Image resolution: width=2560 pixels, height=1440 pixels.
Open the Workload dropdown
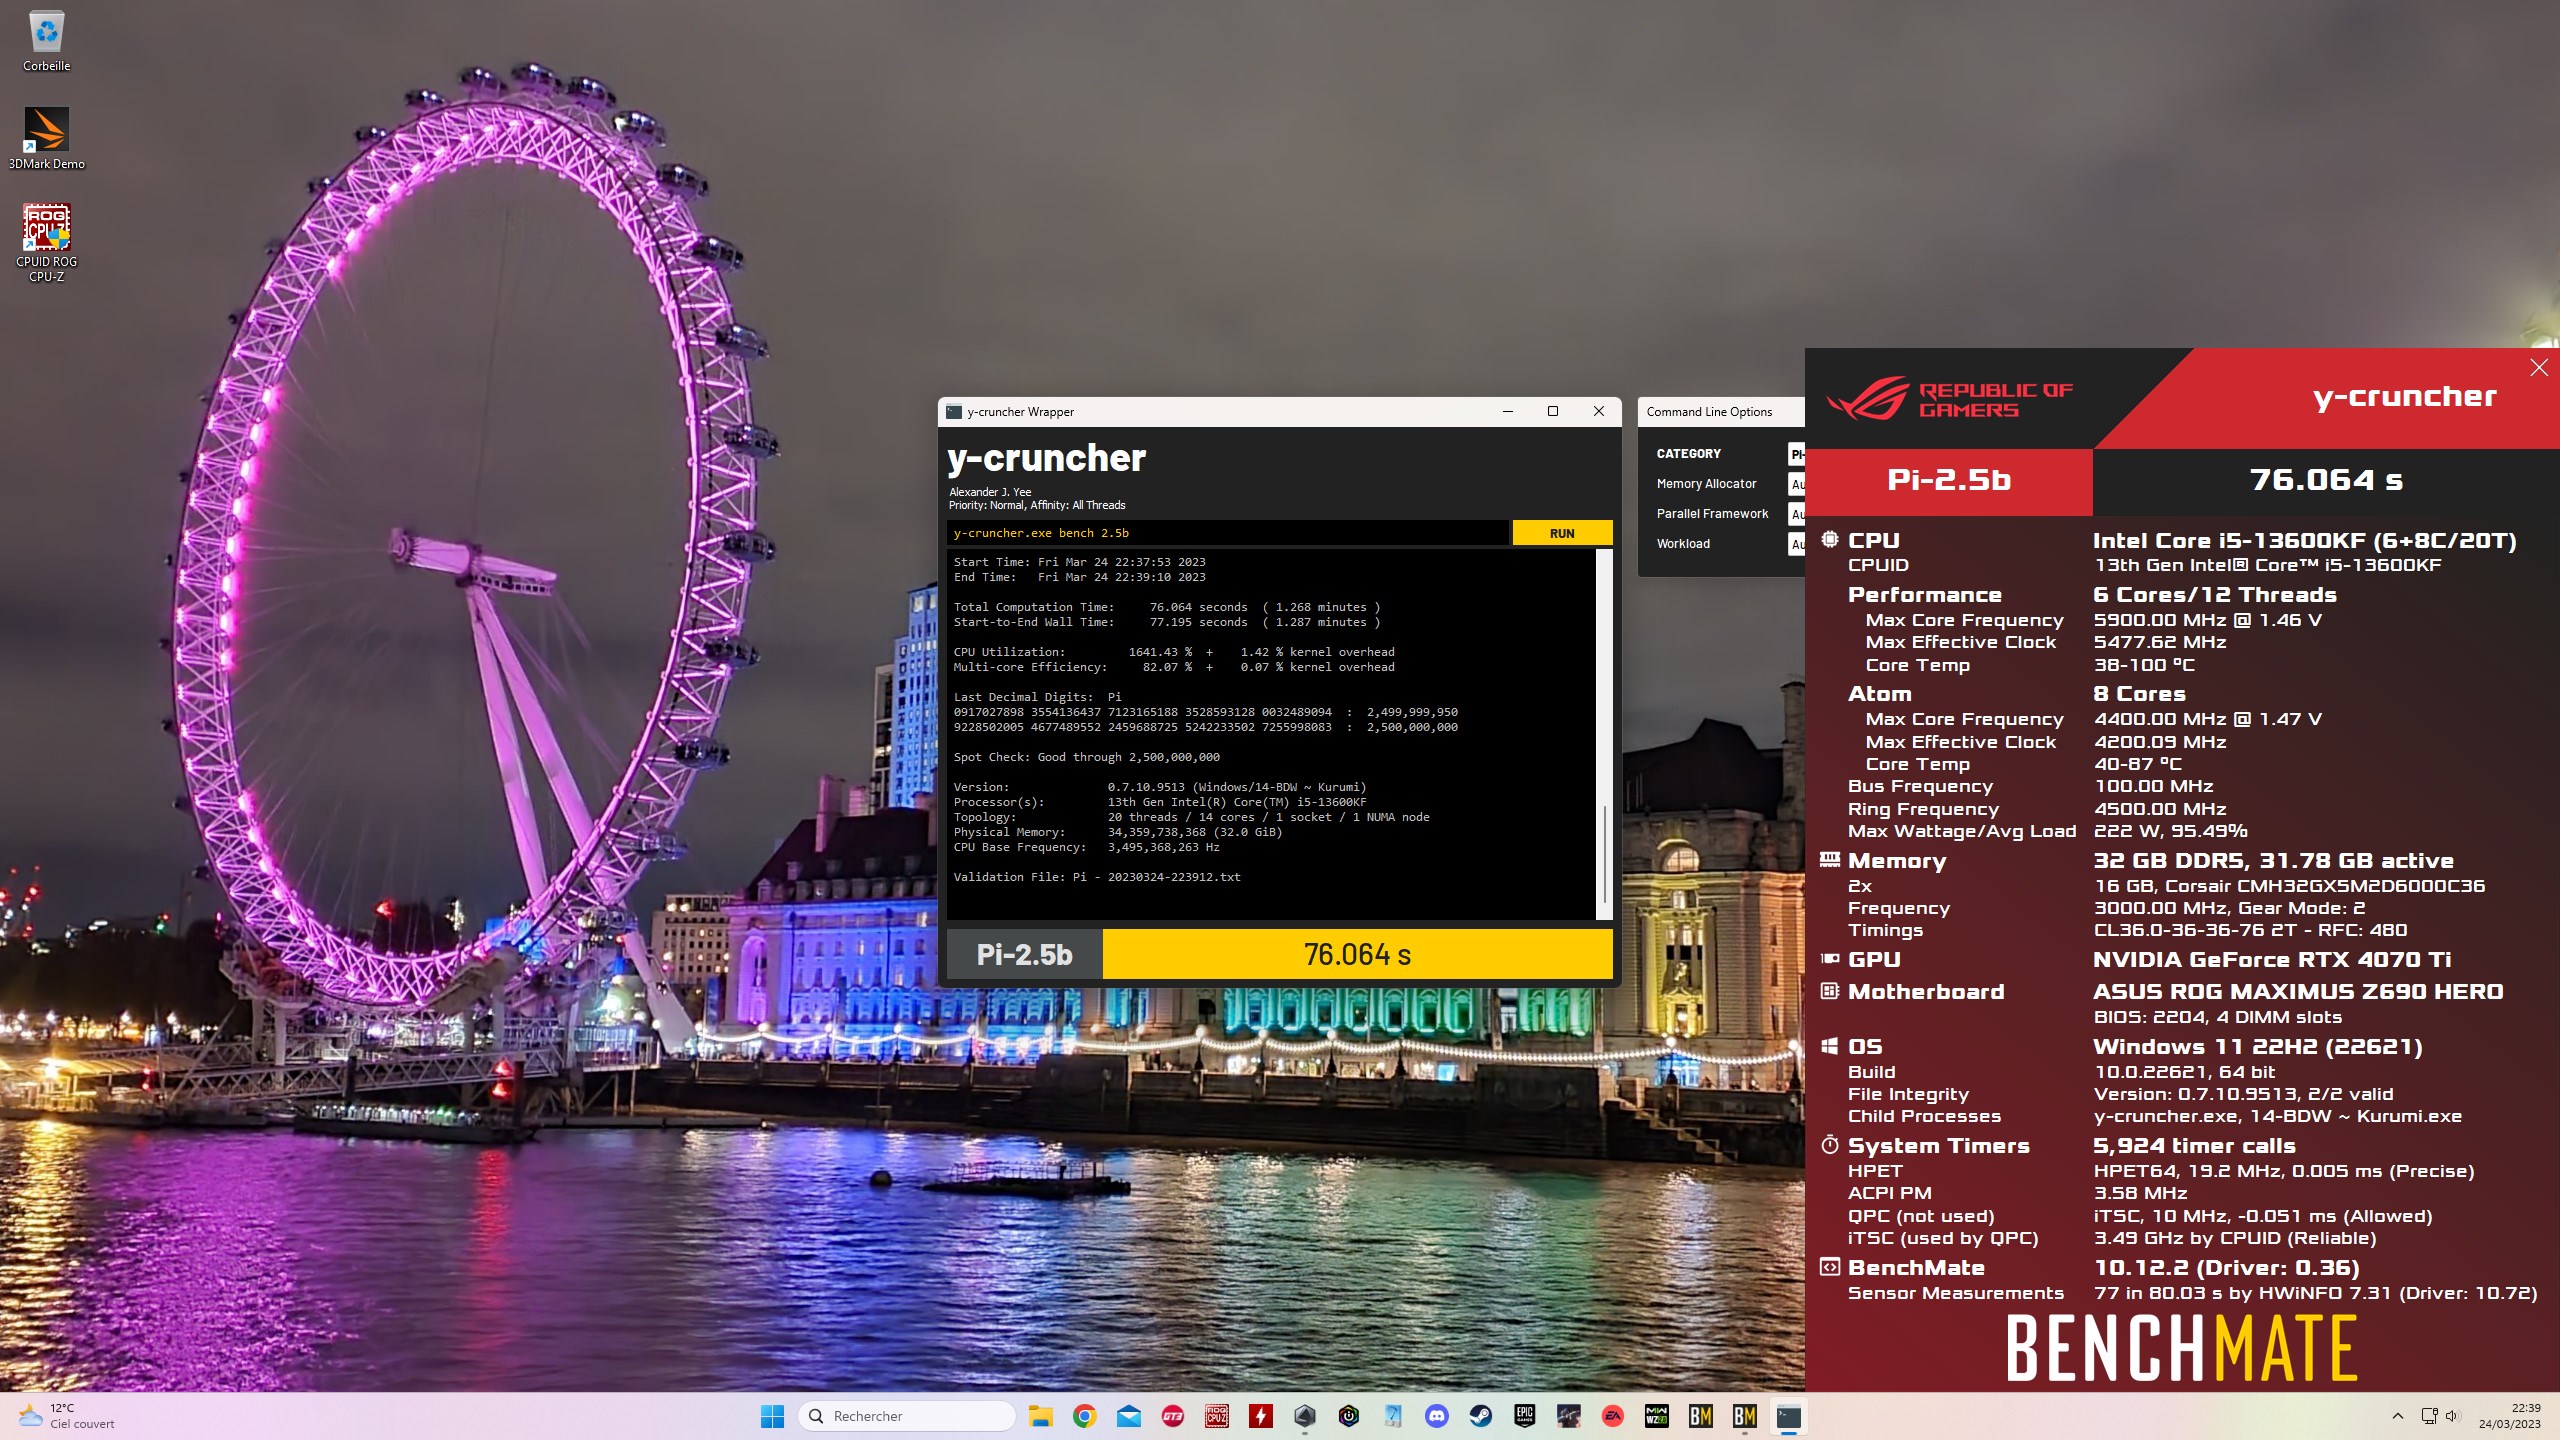[x=1796, y=544]
